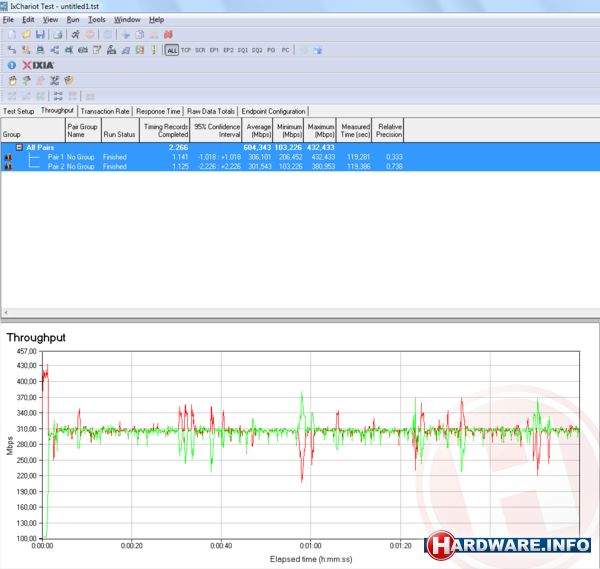
Task: Click the Minimum (Mbps) column header
Action: click(288, 130)
